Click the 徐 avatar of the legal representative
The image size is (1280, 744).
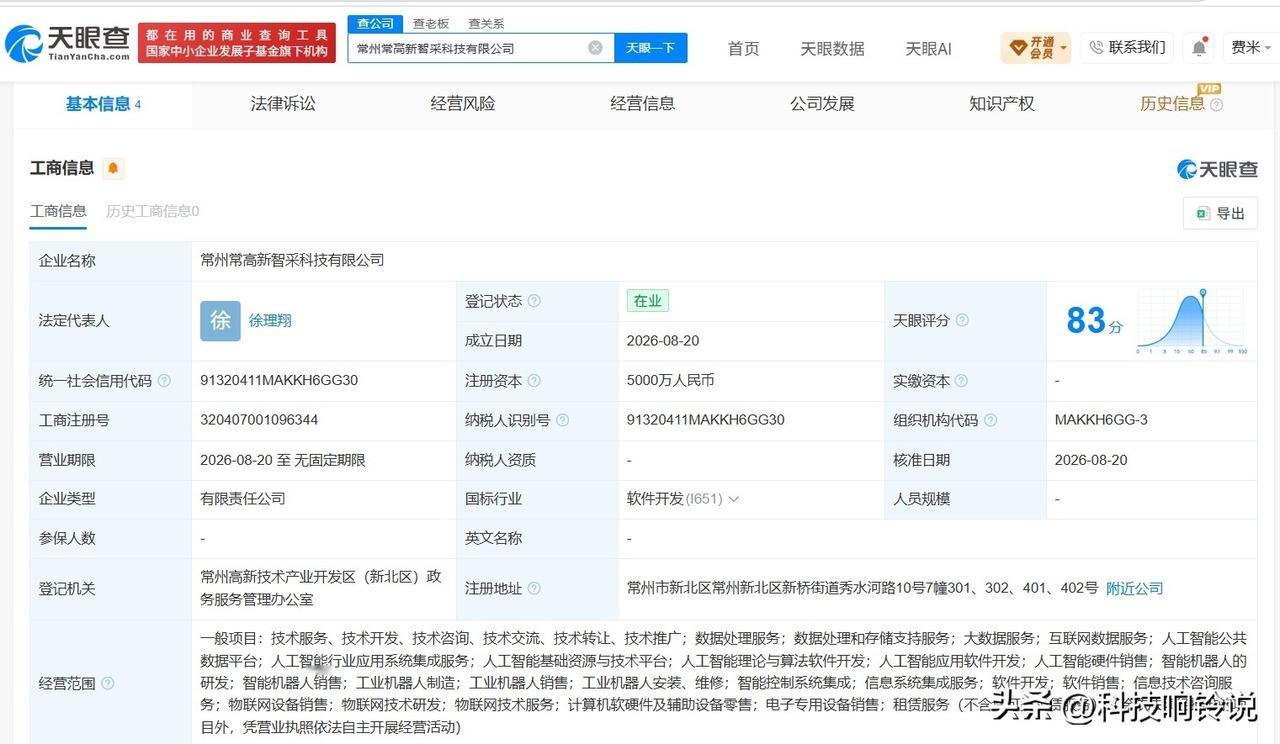pos(220,321)
